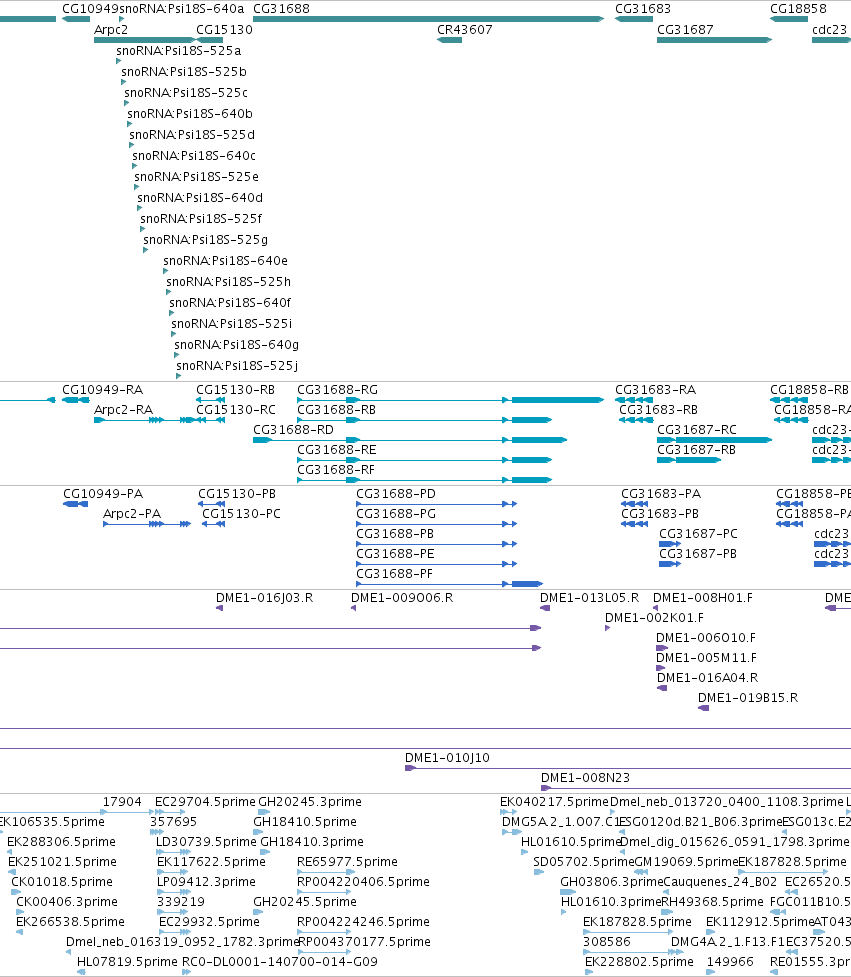851x977 pixels.
Task: Select the CG31683-RA transcript label
Action: (x=655, y=390)
